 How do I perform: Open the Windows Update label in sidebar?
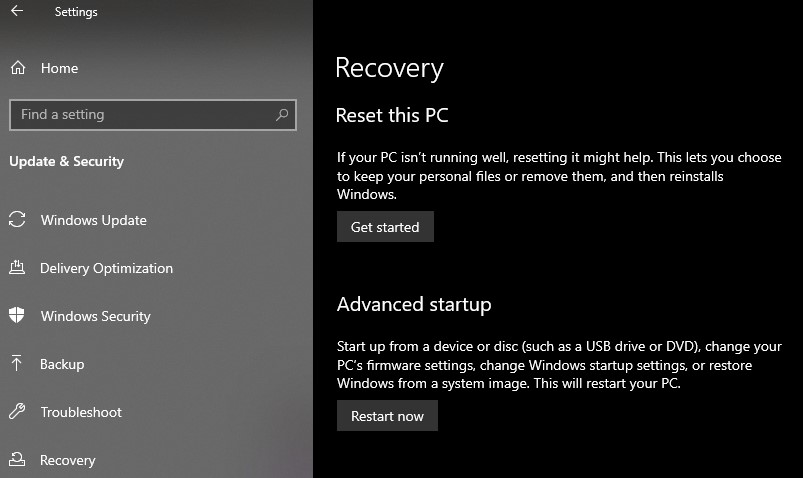coord(93,220)
